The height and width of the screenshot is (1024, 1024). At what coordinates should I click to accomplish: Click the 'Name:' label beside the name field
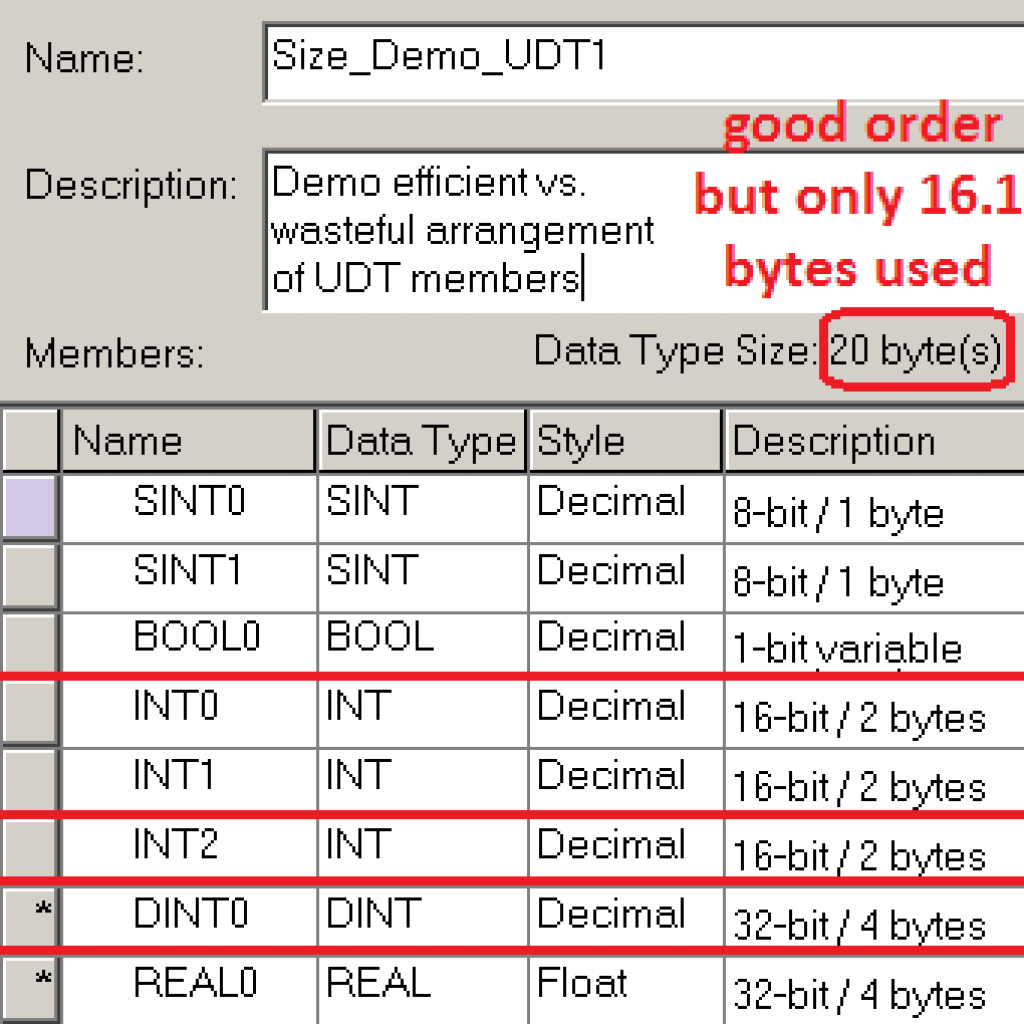84,58
